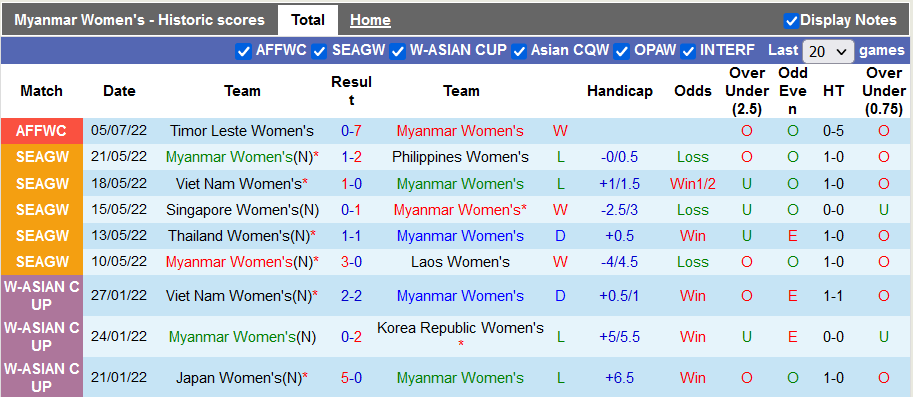This screenshot has width=913, height=397.
Task: Click handicap value +1/1.5
Action: tap(620, 184)
